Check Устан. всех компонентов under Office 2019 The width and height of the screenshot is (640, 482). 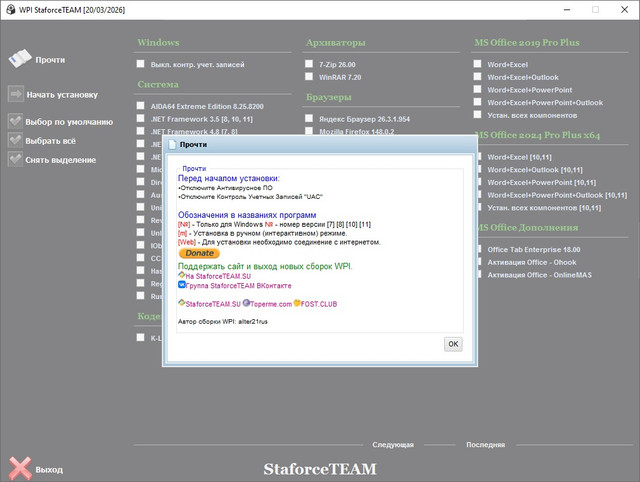[477, 114]
